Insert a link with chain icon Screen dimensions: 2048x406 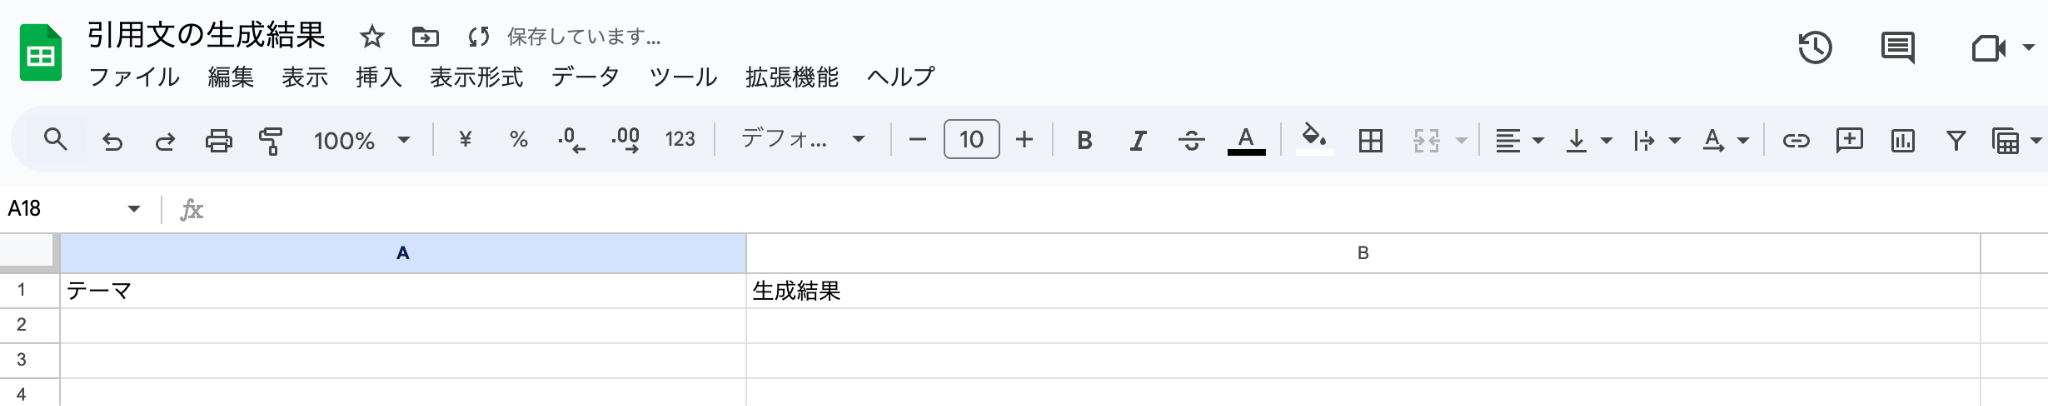point(1796,141)
